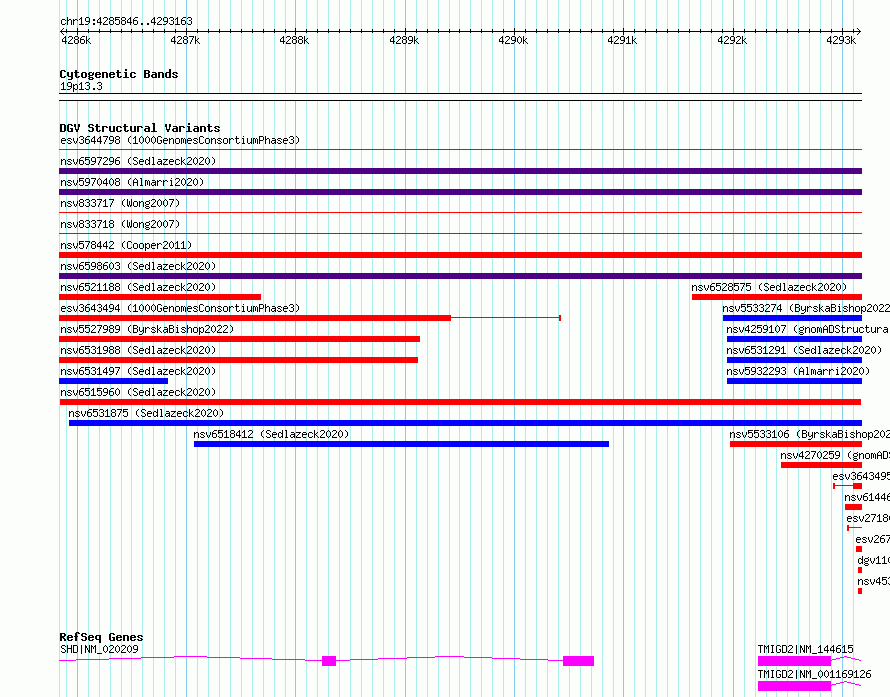Screen dimensions: 890x697
Task: Click the red bar under nsv6528575
Action: coord(777,297)
